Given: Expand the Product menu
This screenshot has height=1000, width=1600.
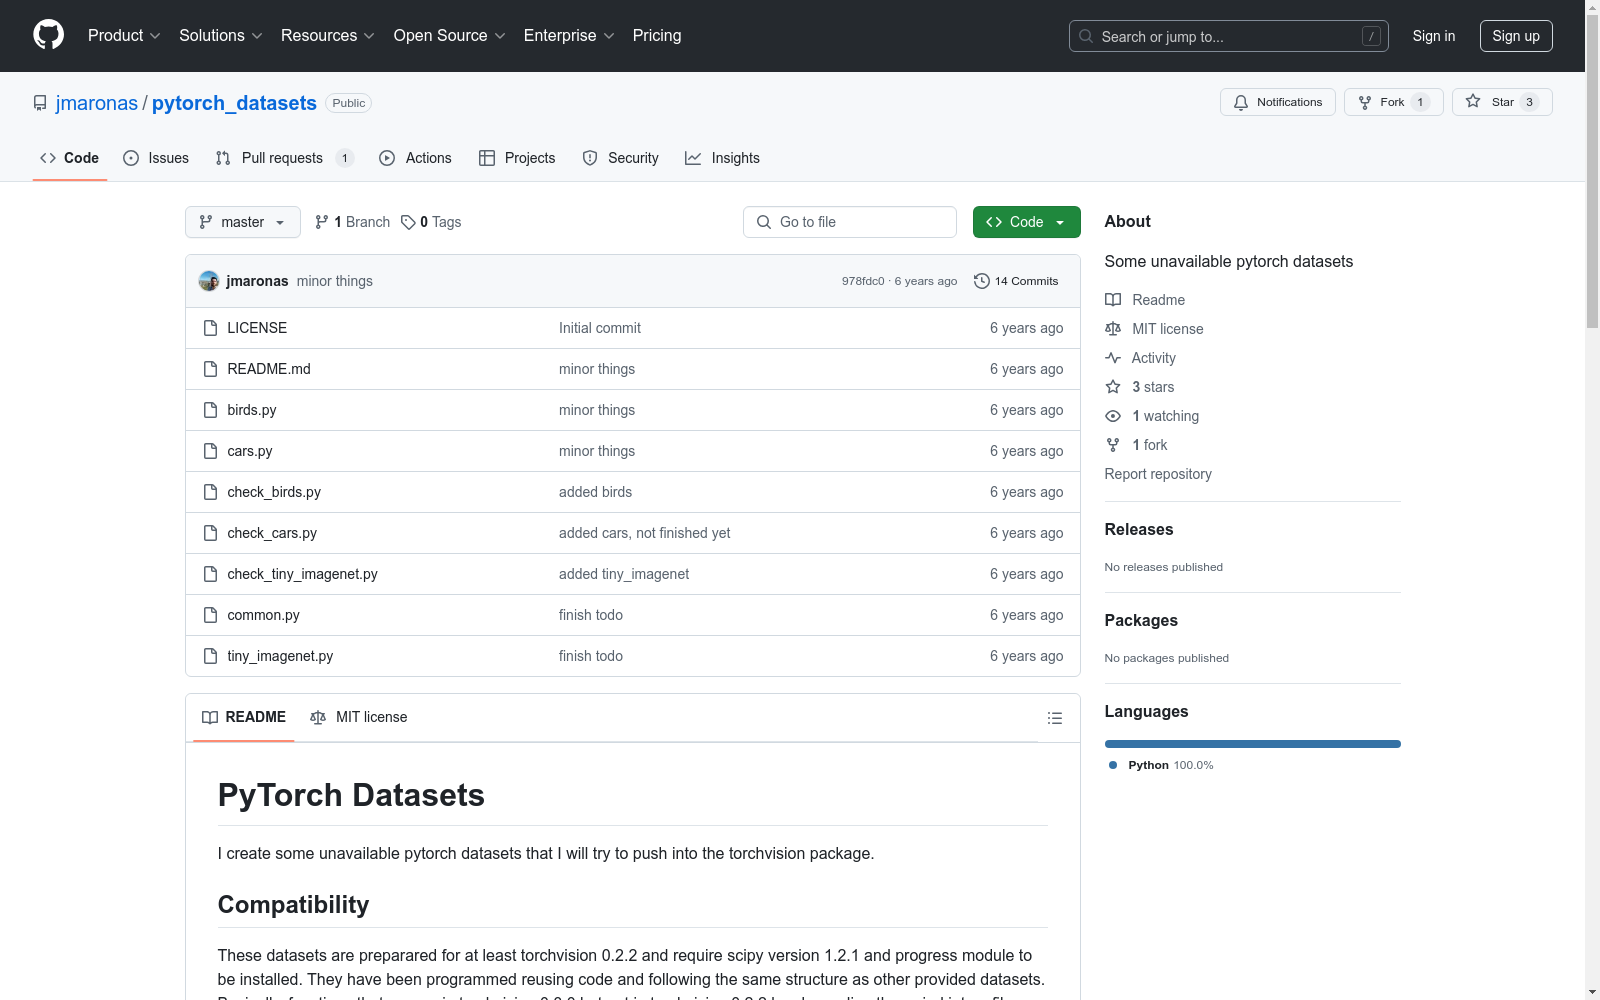Looking at the screenshot, I should (x=124, y=35).
